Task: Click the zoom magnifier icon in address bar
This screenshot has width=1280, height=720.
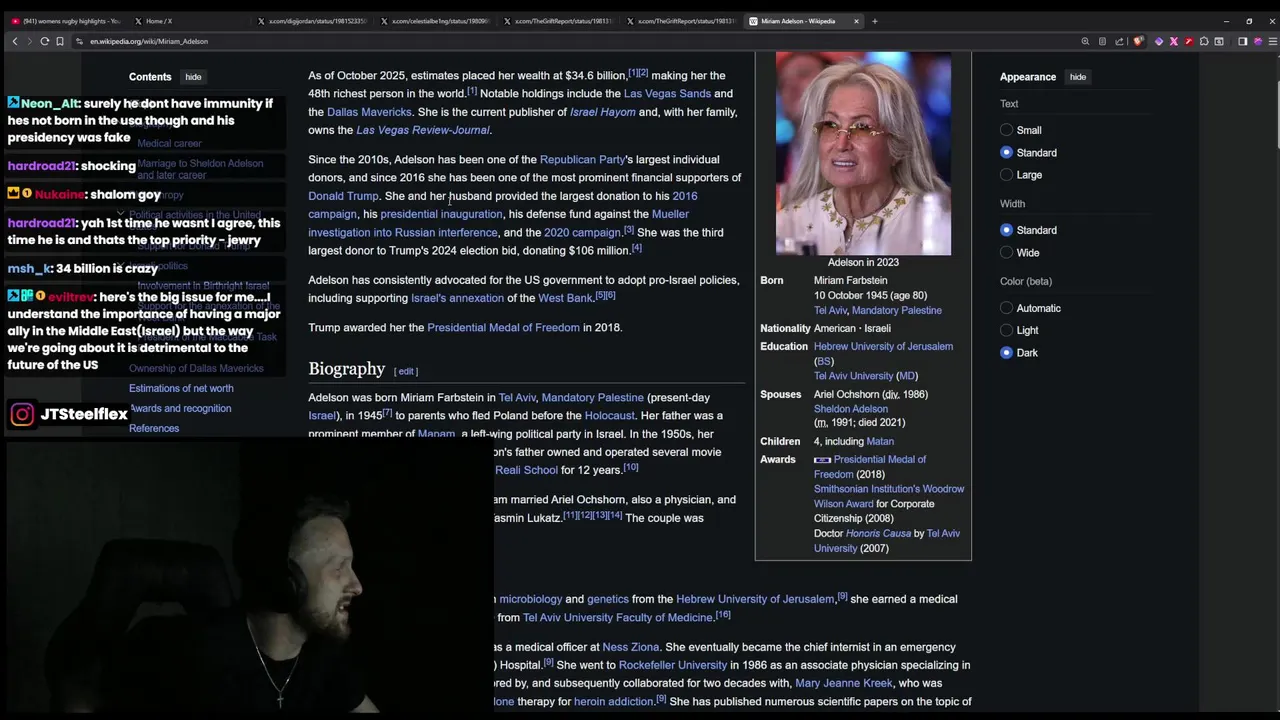Action: [x=1085, y=41]
